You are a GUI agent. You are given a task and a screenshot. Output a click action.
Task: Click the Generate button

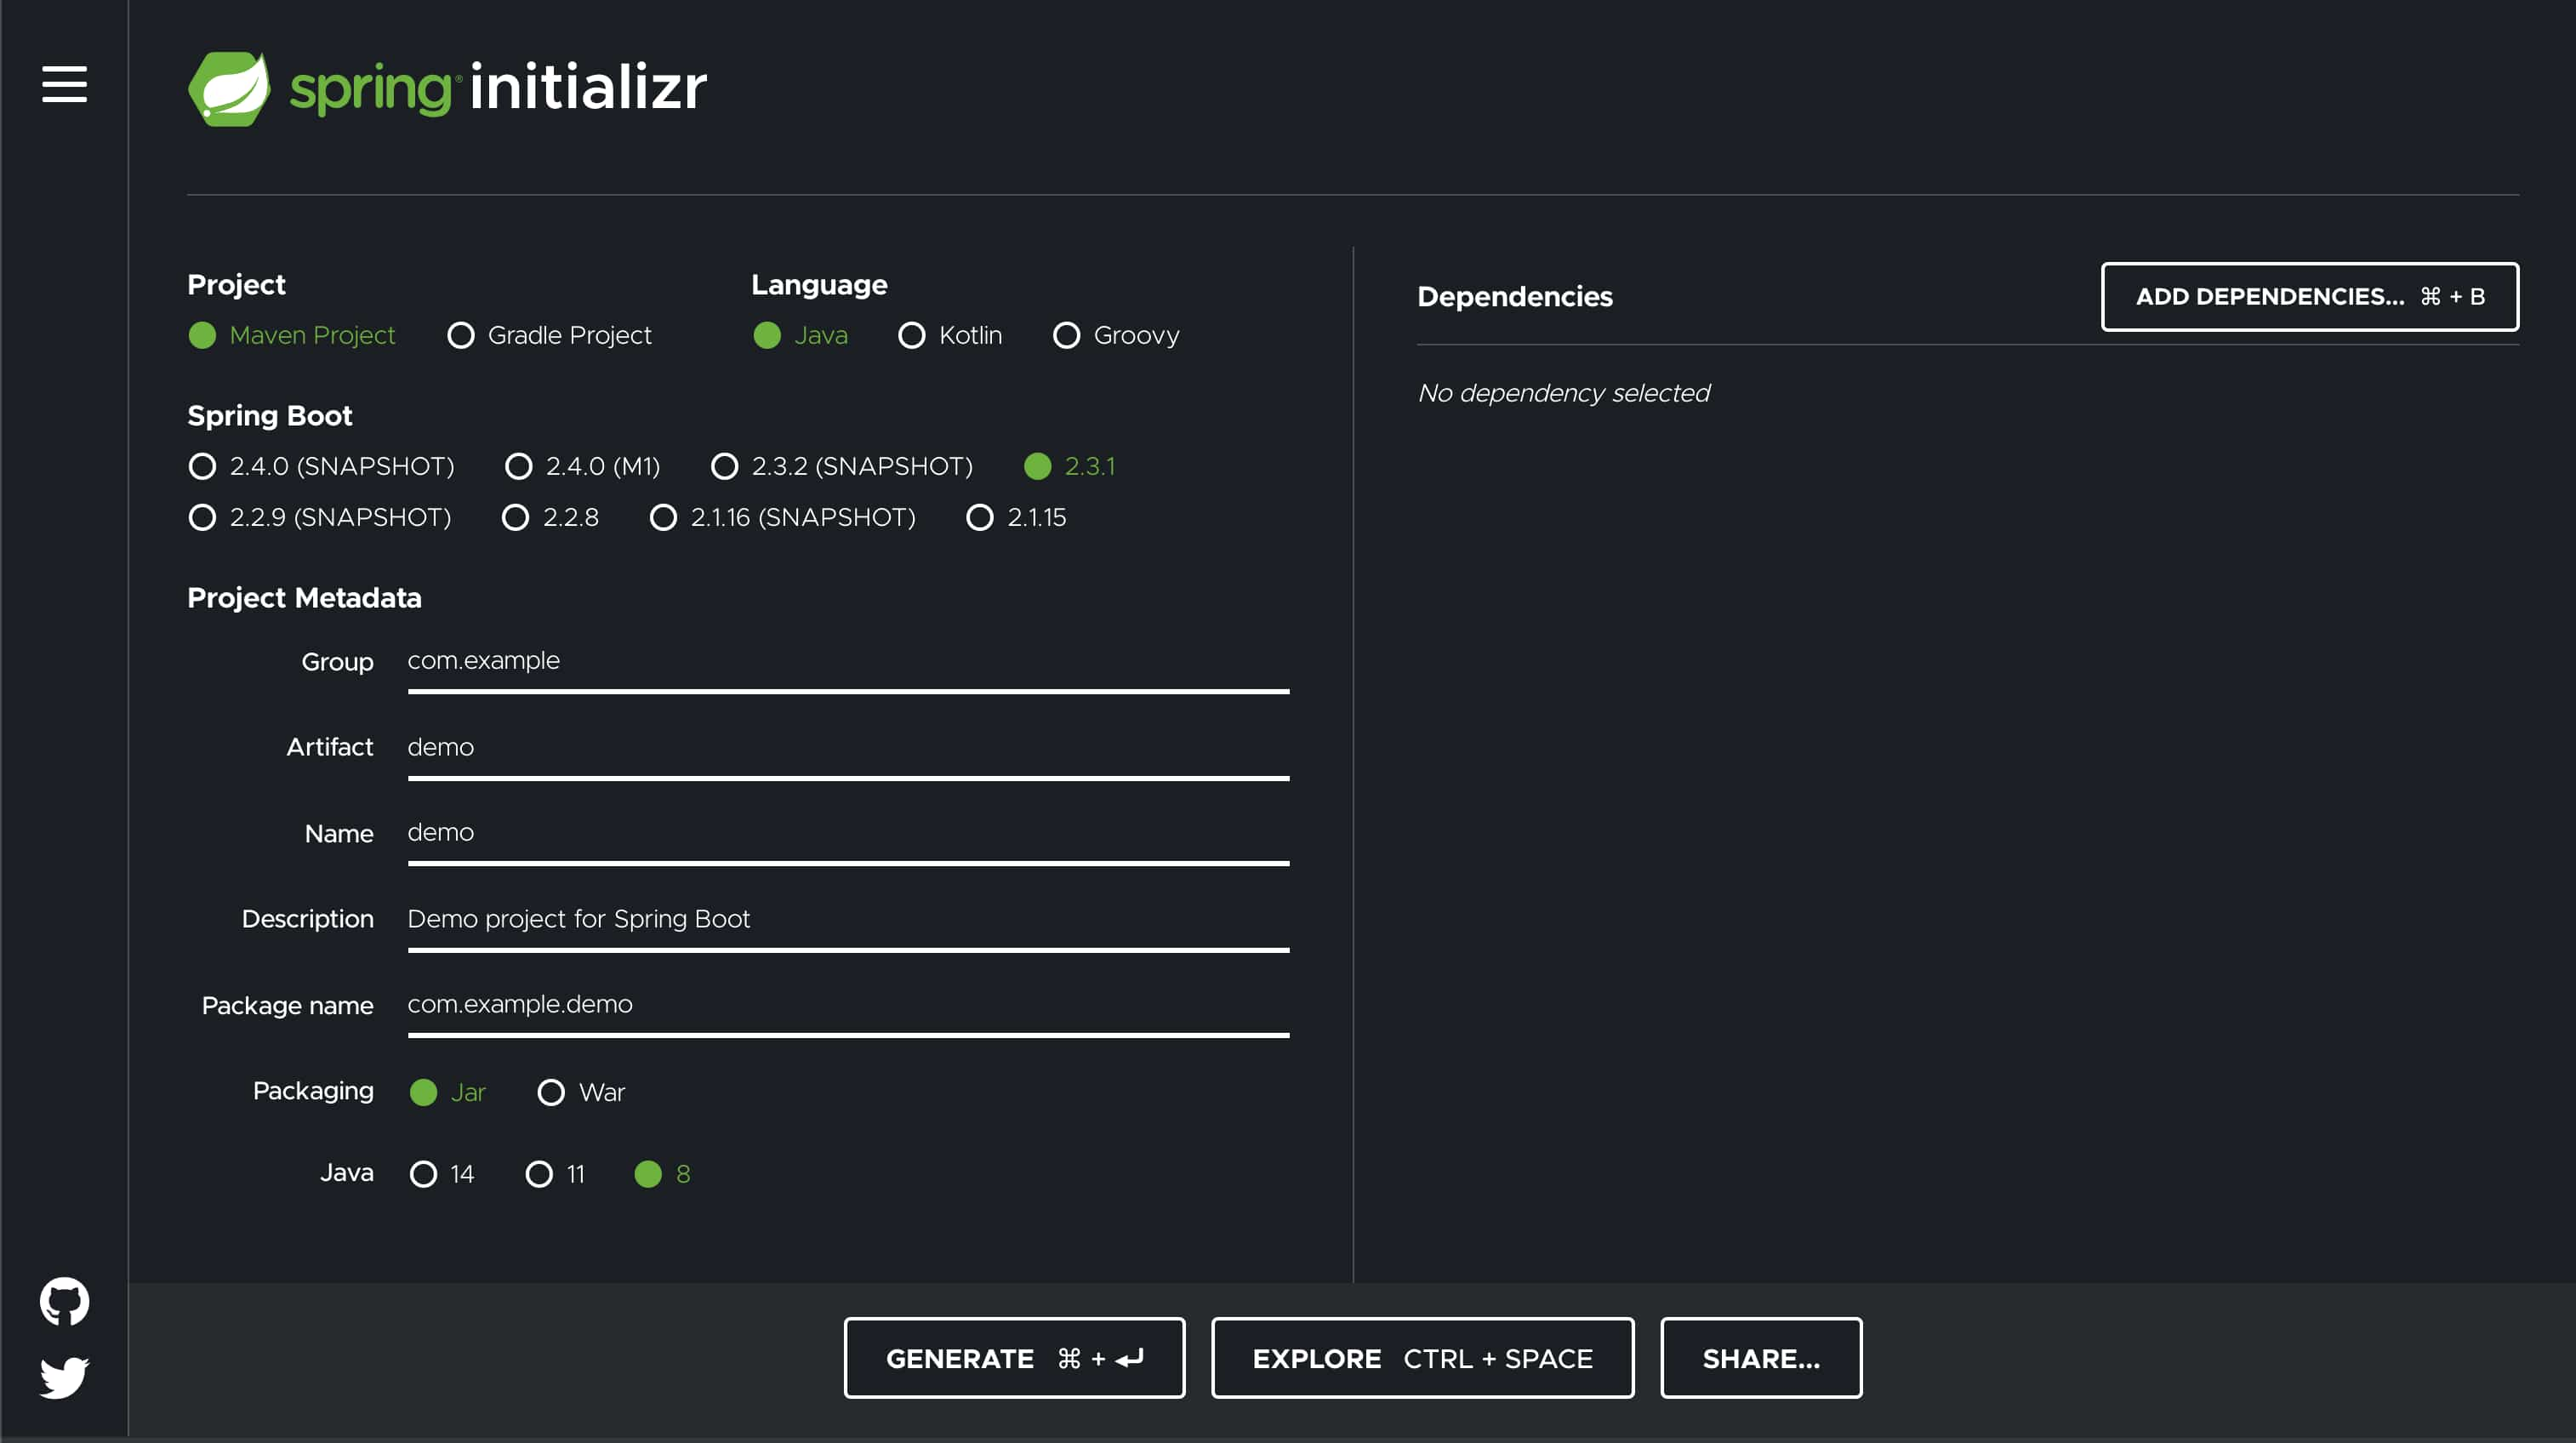[1014, 1358]
